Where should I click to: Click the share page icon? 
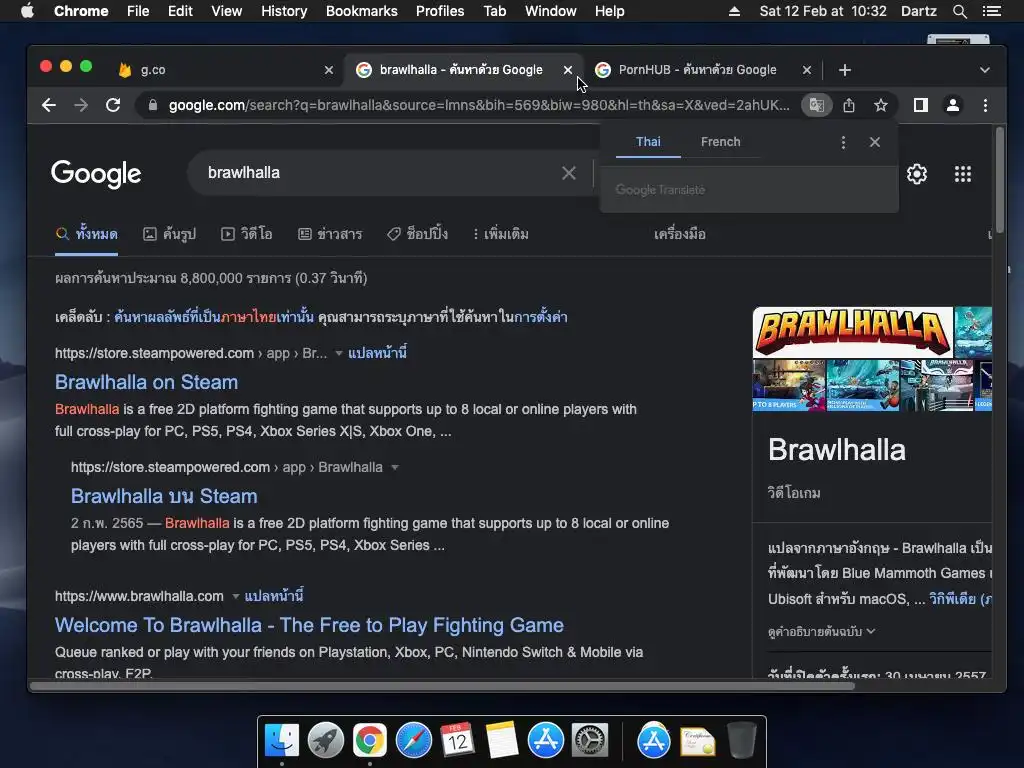849,105
